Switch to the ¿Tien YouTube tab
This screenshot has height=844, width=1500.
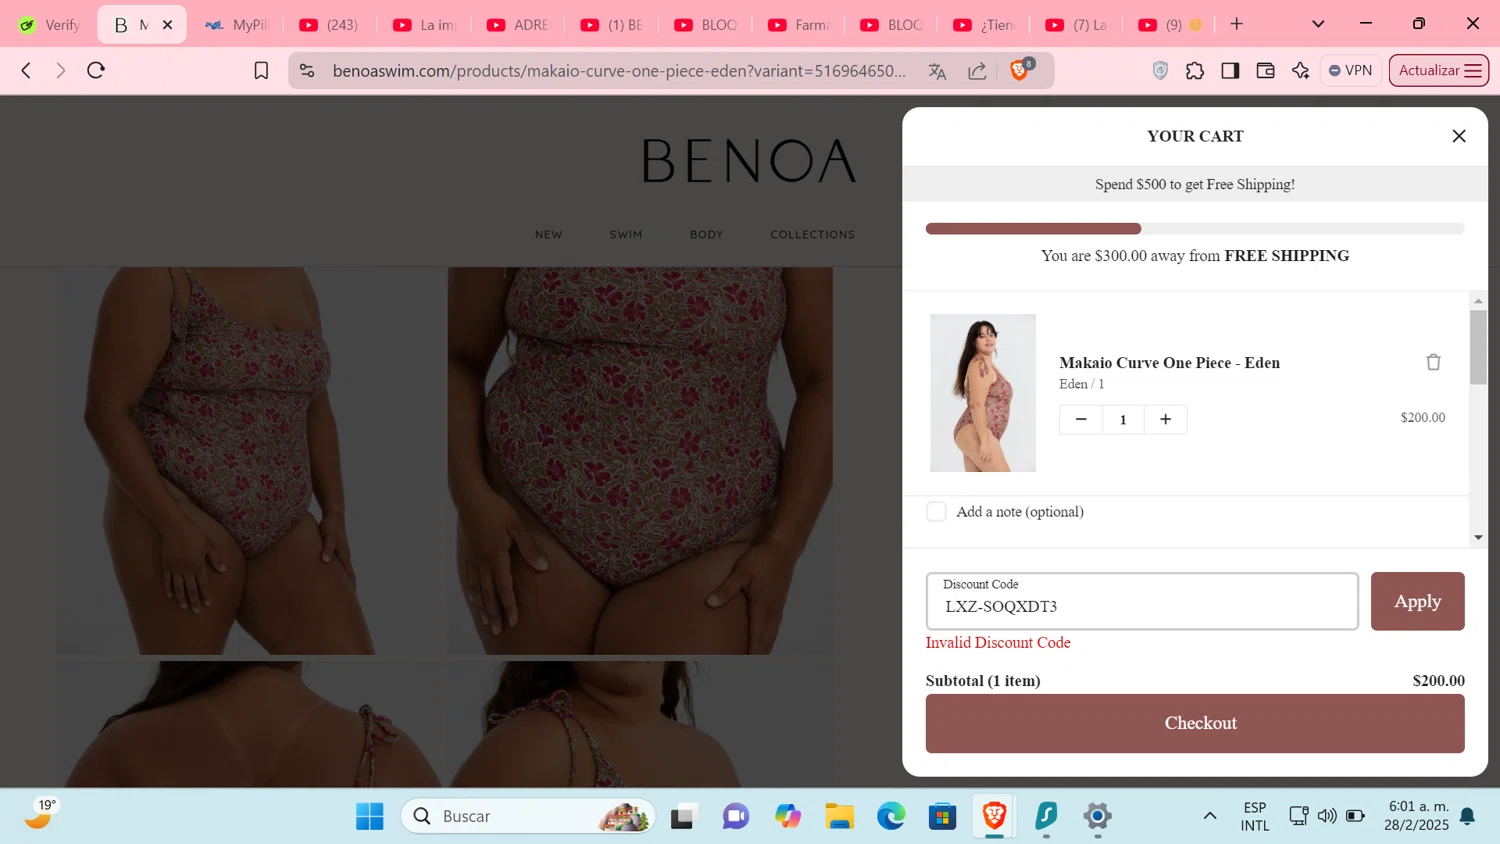coord(985,25)
